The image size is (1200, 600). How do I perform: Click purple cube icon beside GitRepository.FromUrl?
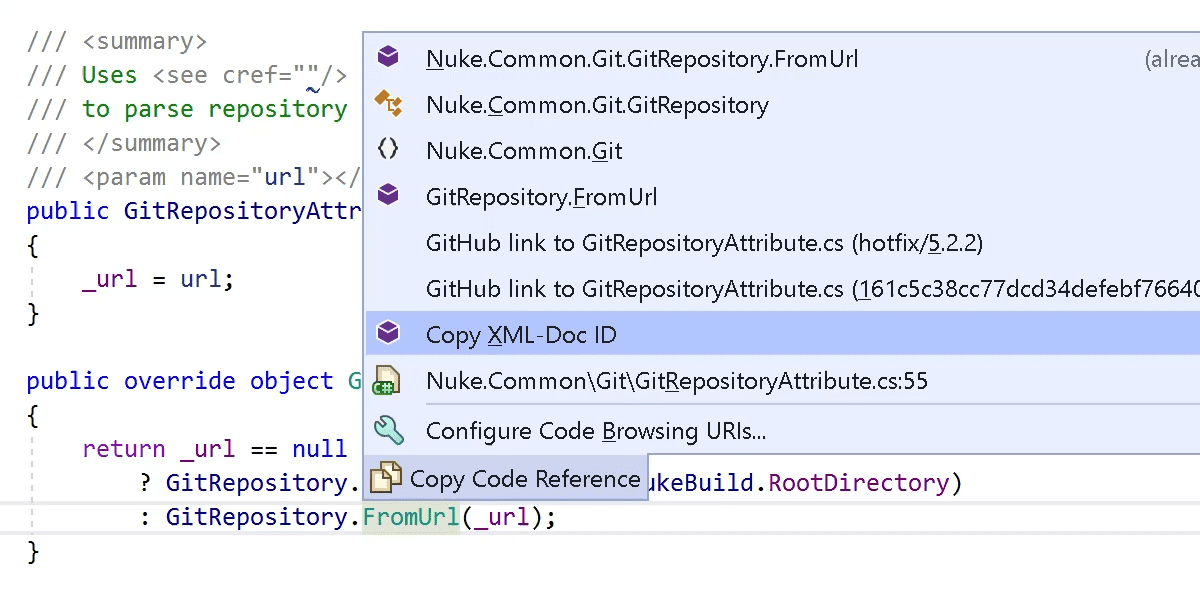click(388, 195)
